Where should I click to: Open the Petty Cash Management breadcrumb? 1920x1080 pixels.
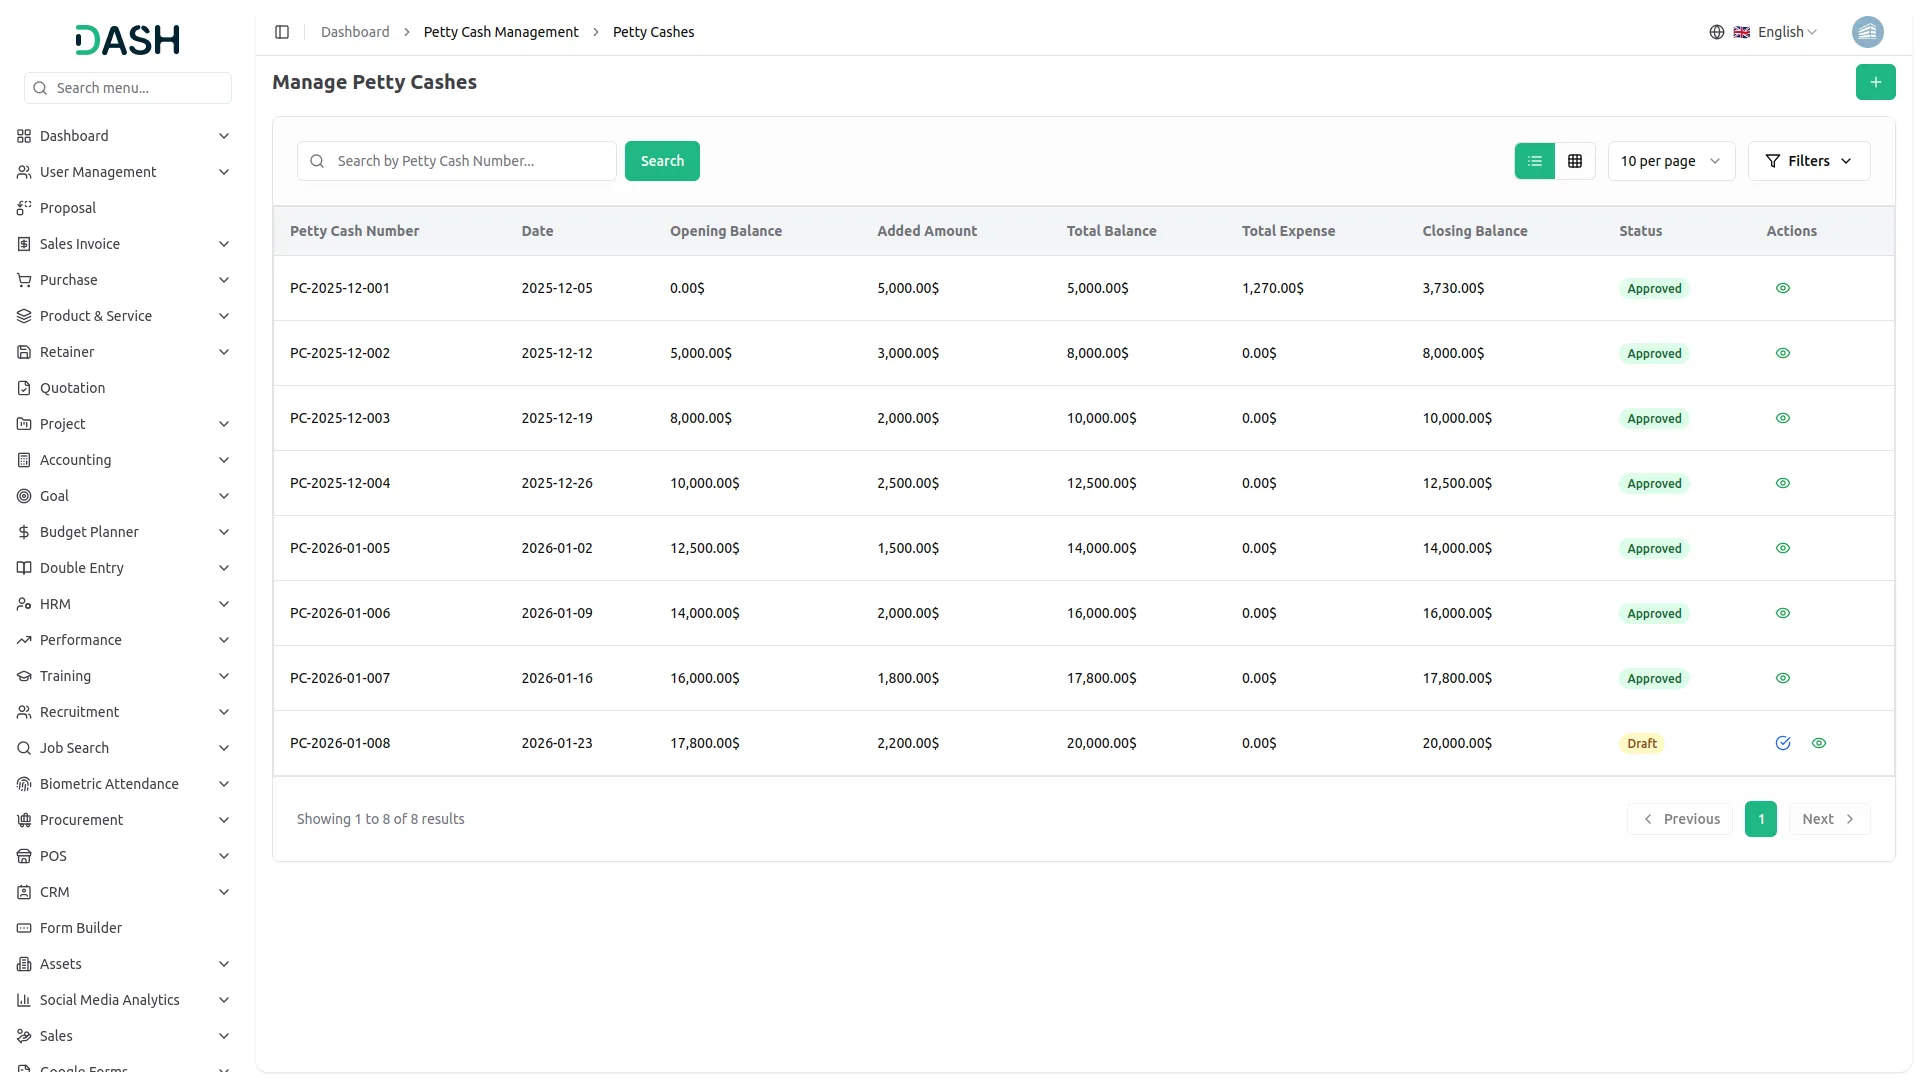pos(500,32)
